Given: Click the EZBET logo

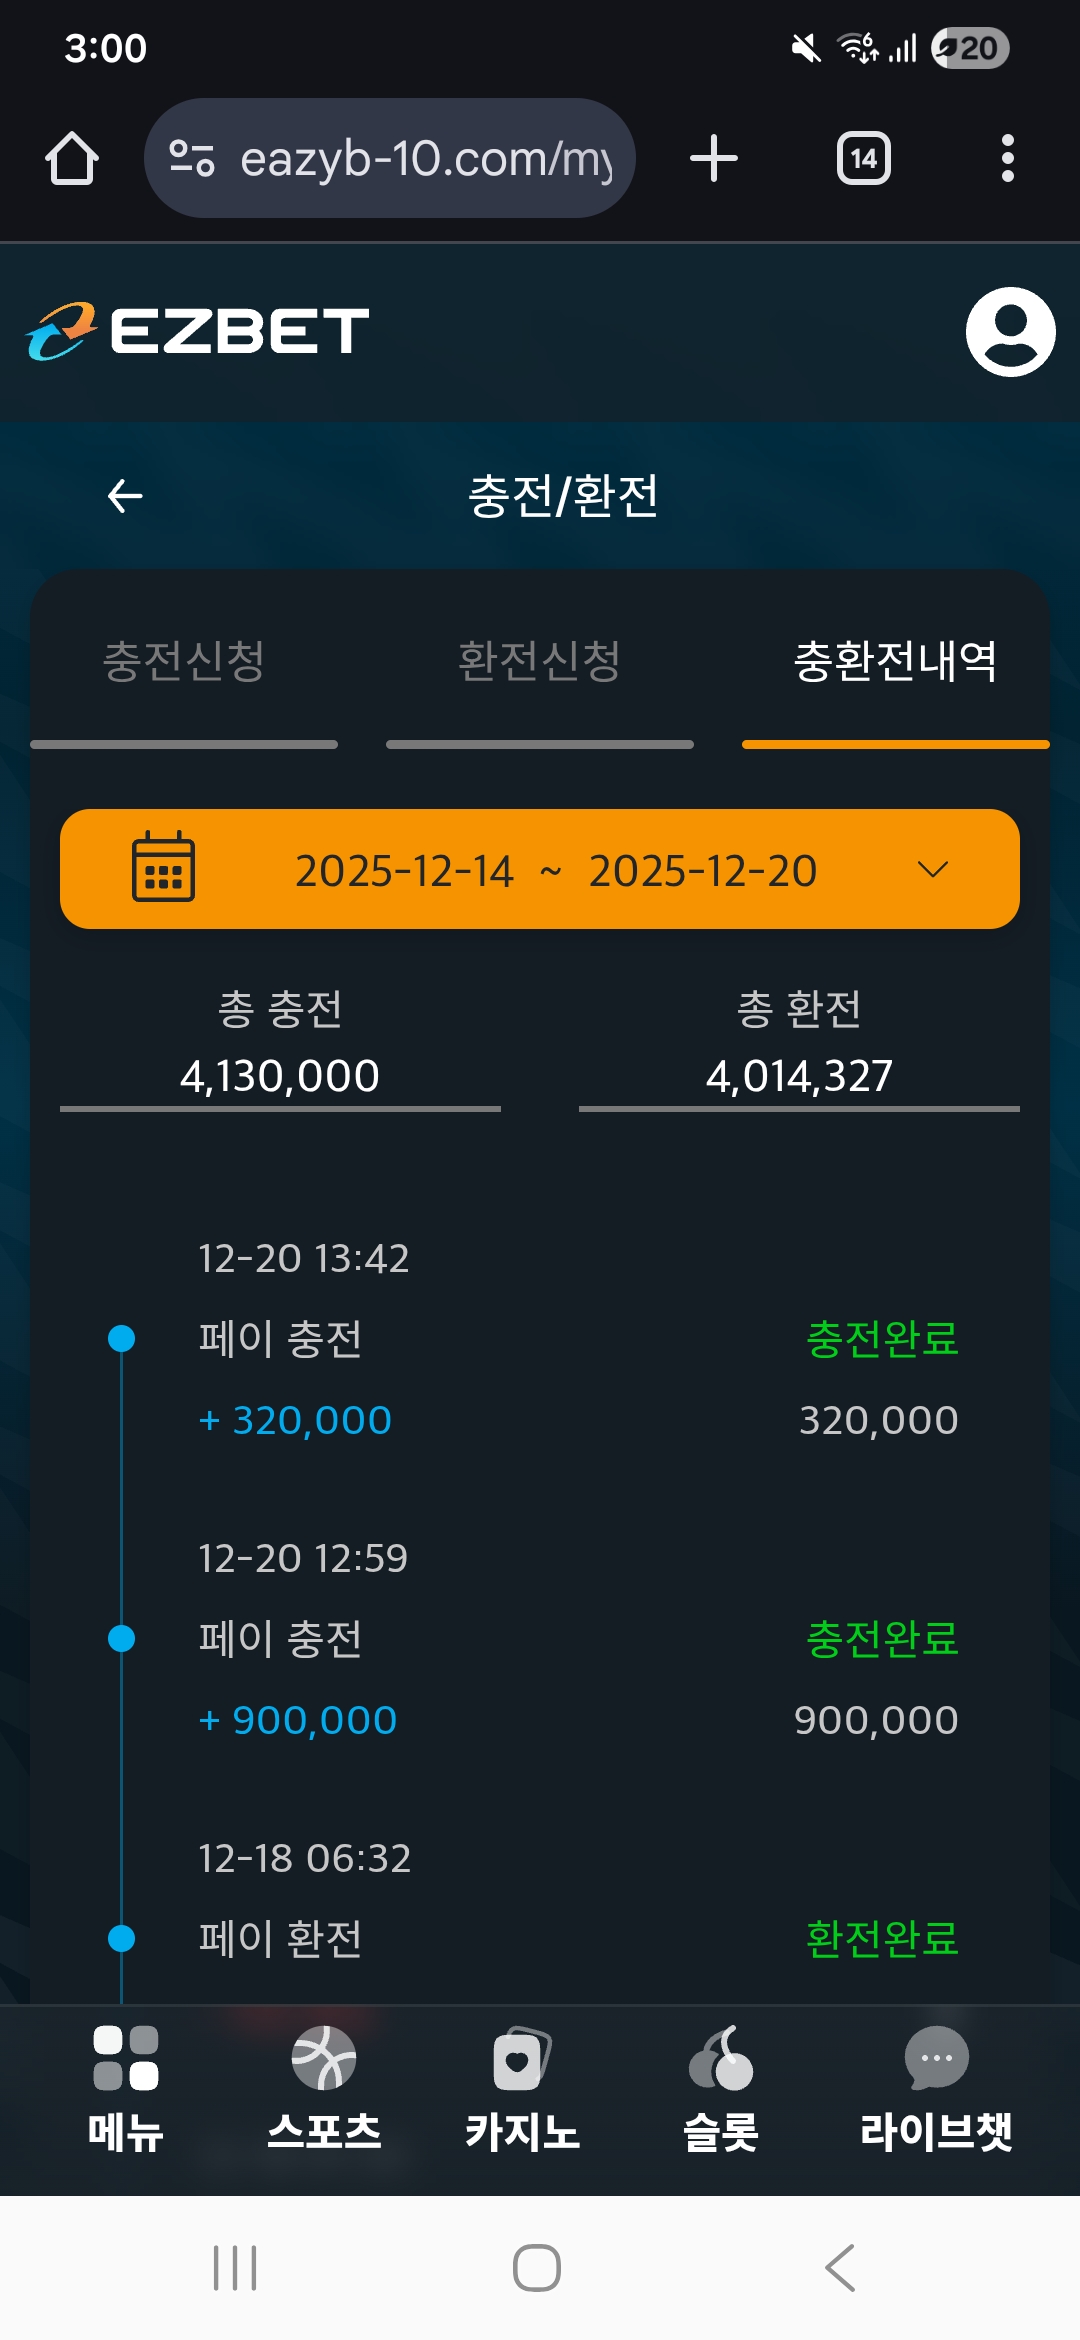Looking at the screenshot, I should coord(198,331).
